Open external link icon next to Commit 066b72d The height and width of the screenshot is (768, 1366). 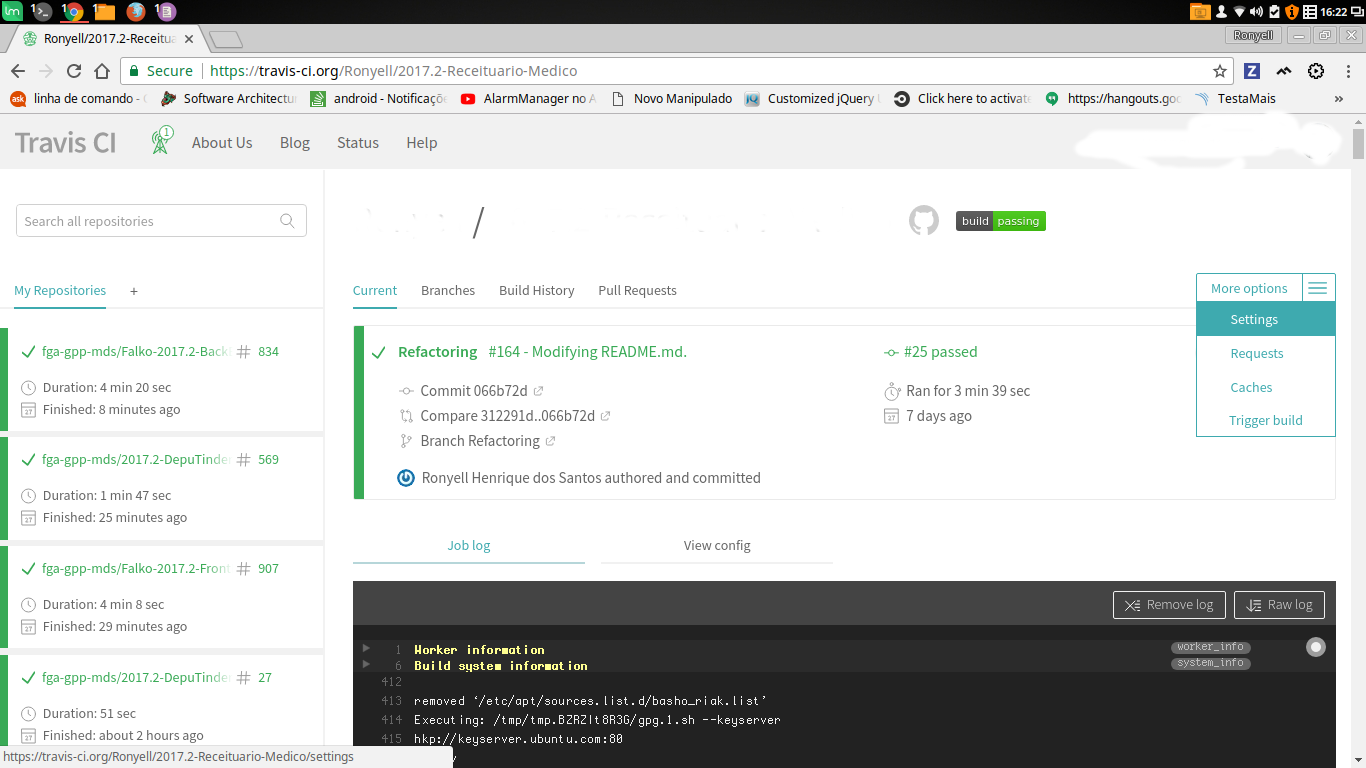point(538,391)
